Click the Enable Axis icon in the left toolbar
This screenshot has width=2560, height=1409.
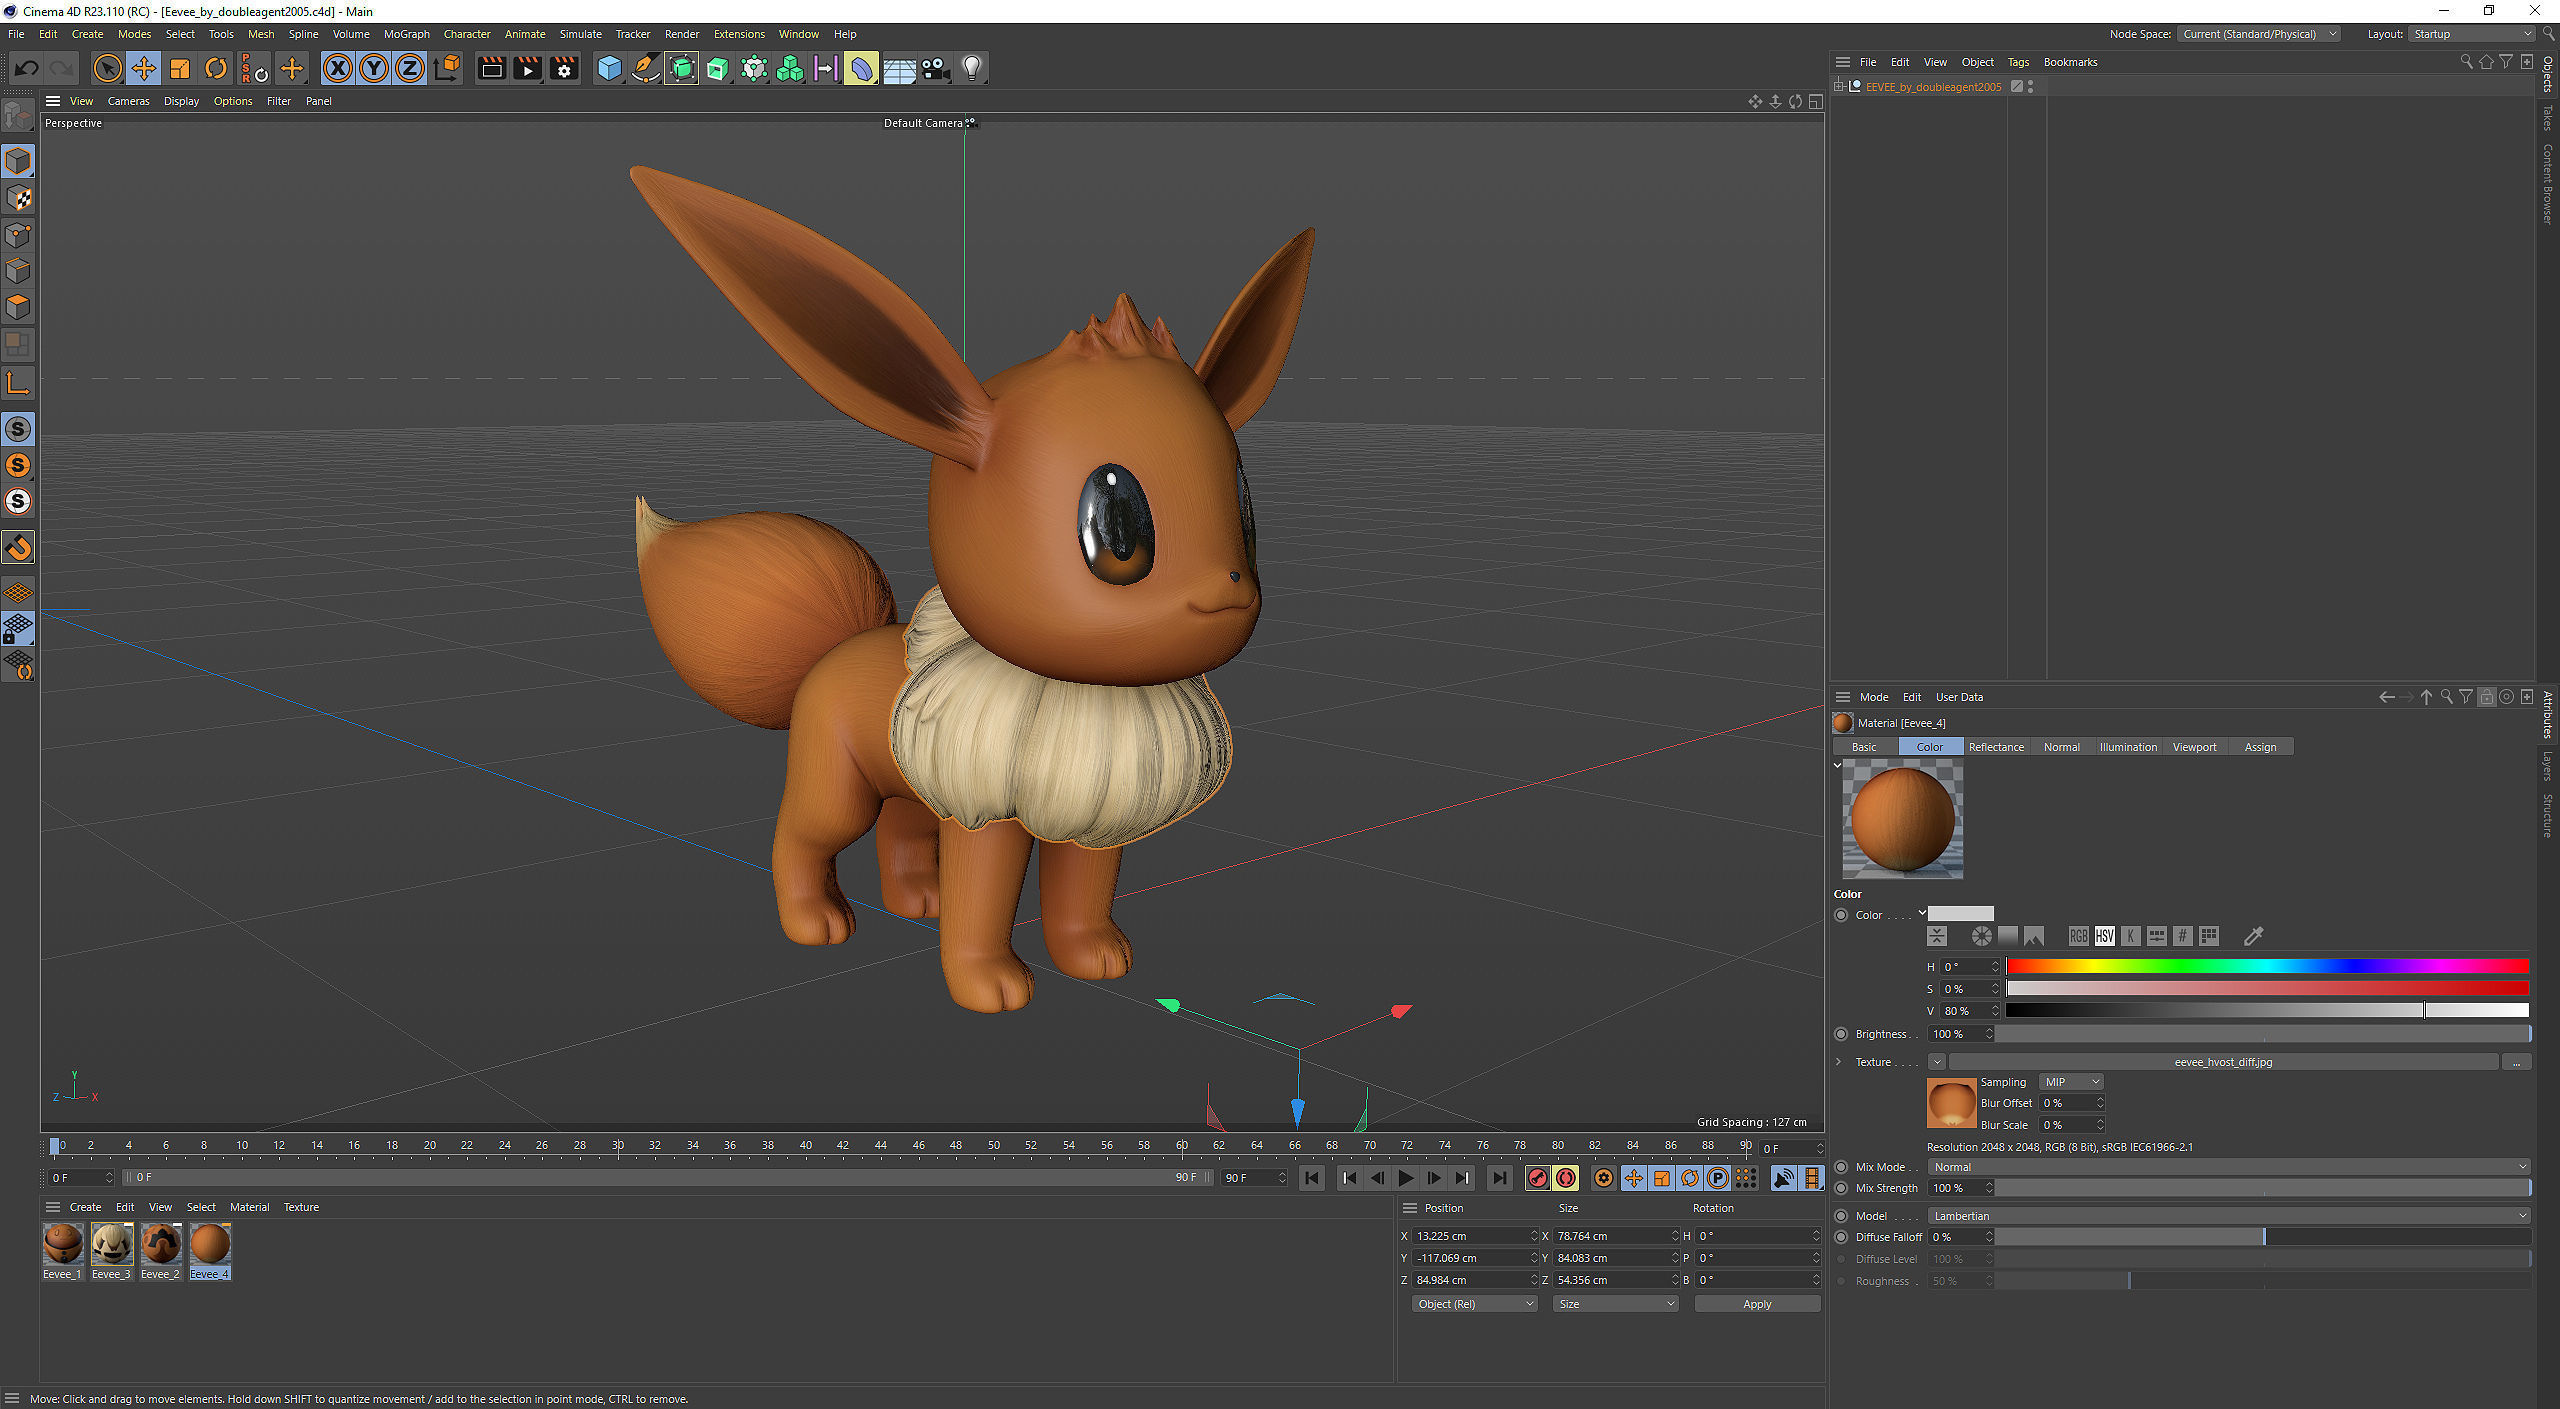tap(18, 383)
